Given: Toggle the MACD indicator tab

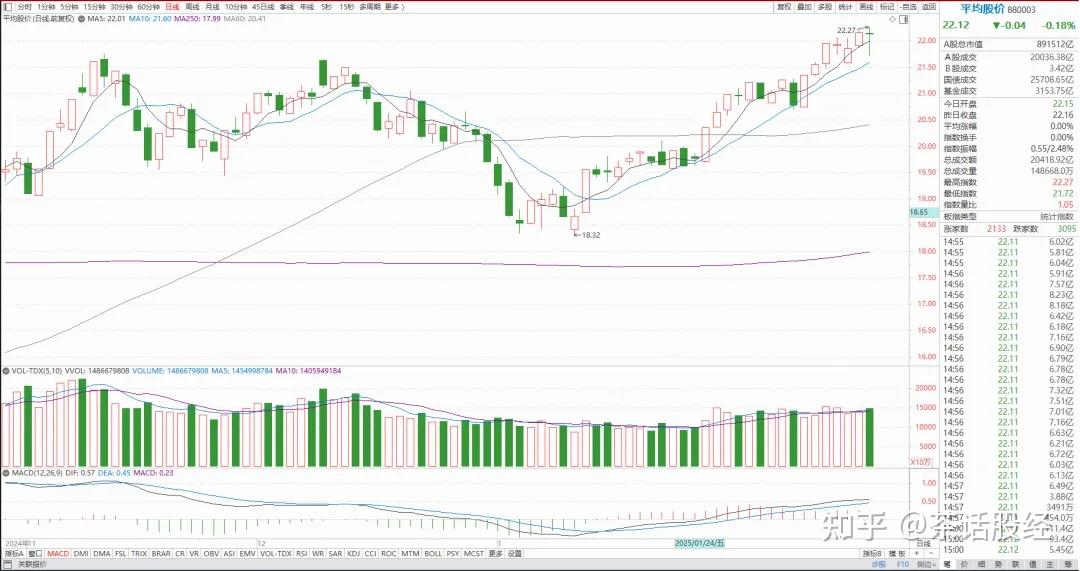Looking at the screenshot, I should click(57, 553).
